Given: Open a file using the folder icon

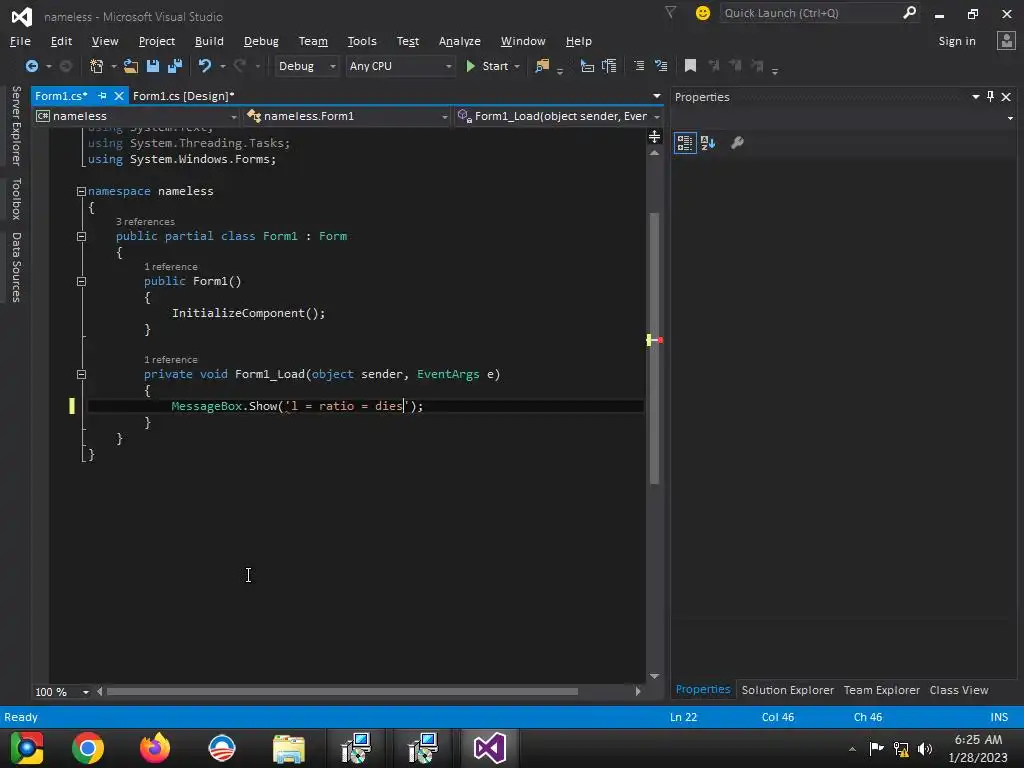Looking at the screenshot, I should pos(131,66).
